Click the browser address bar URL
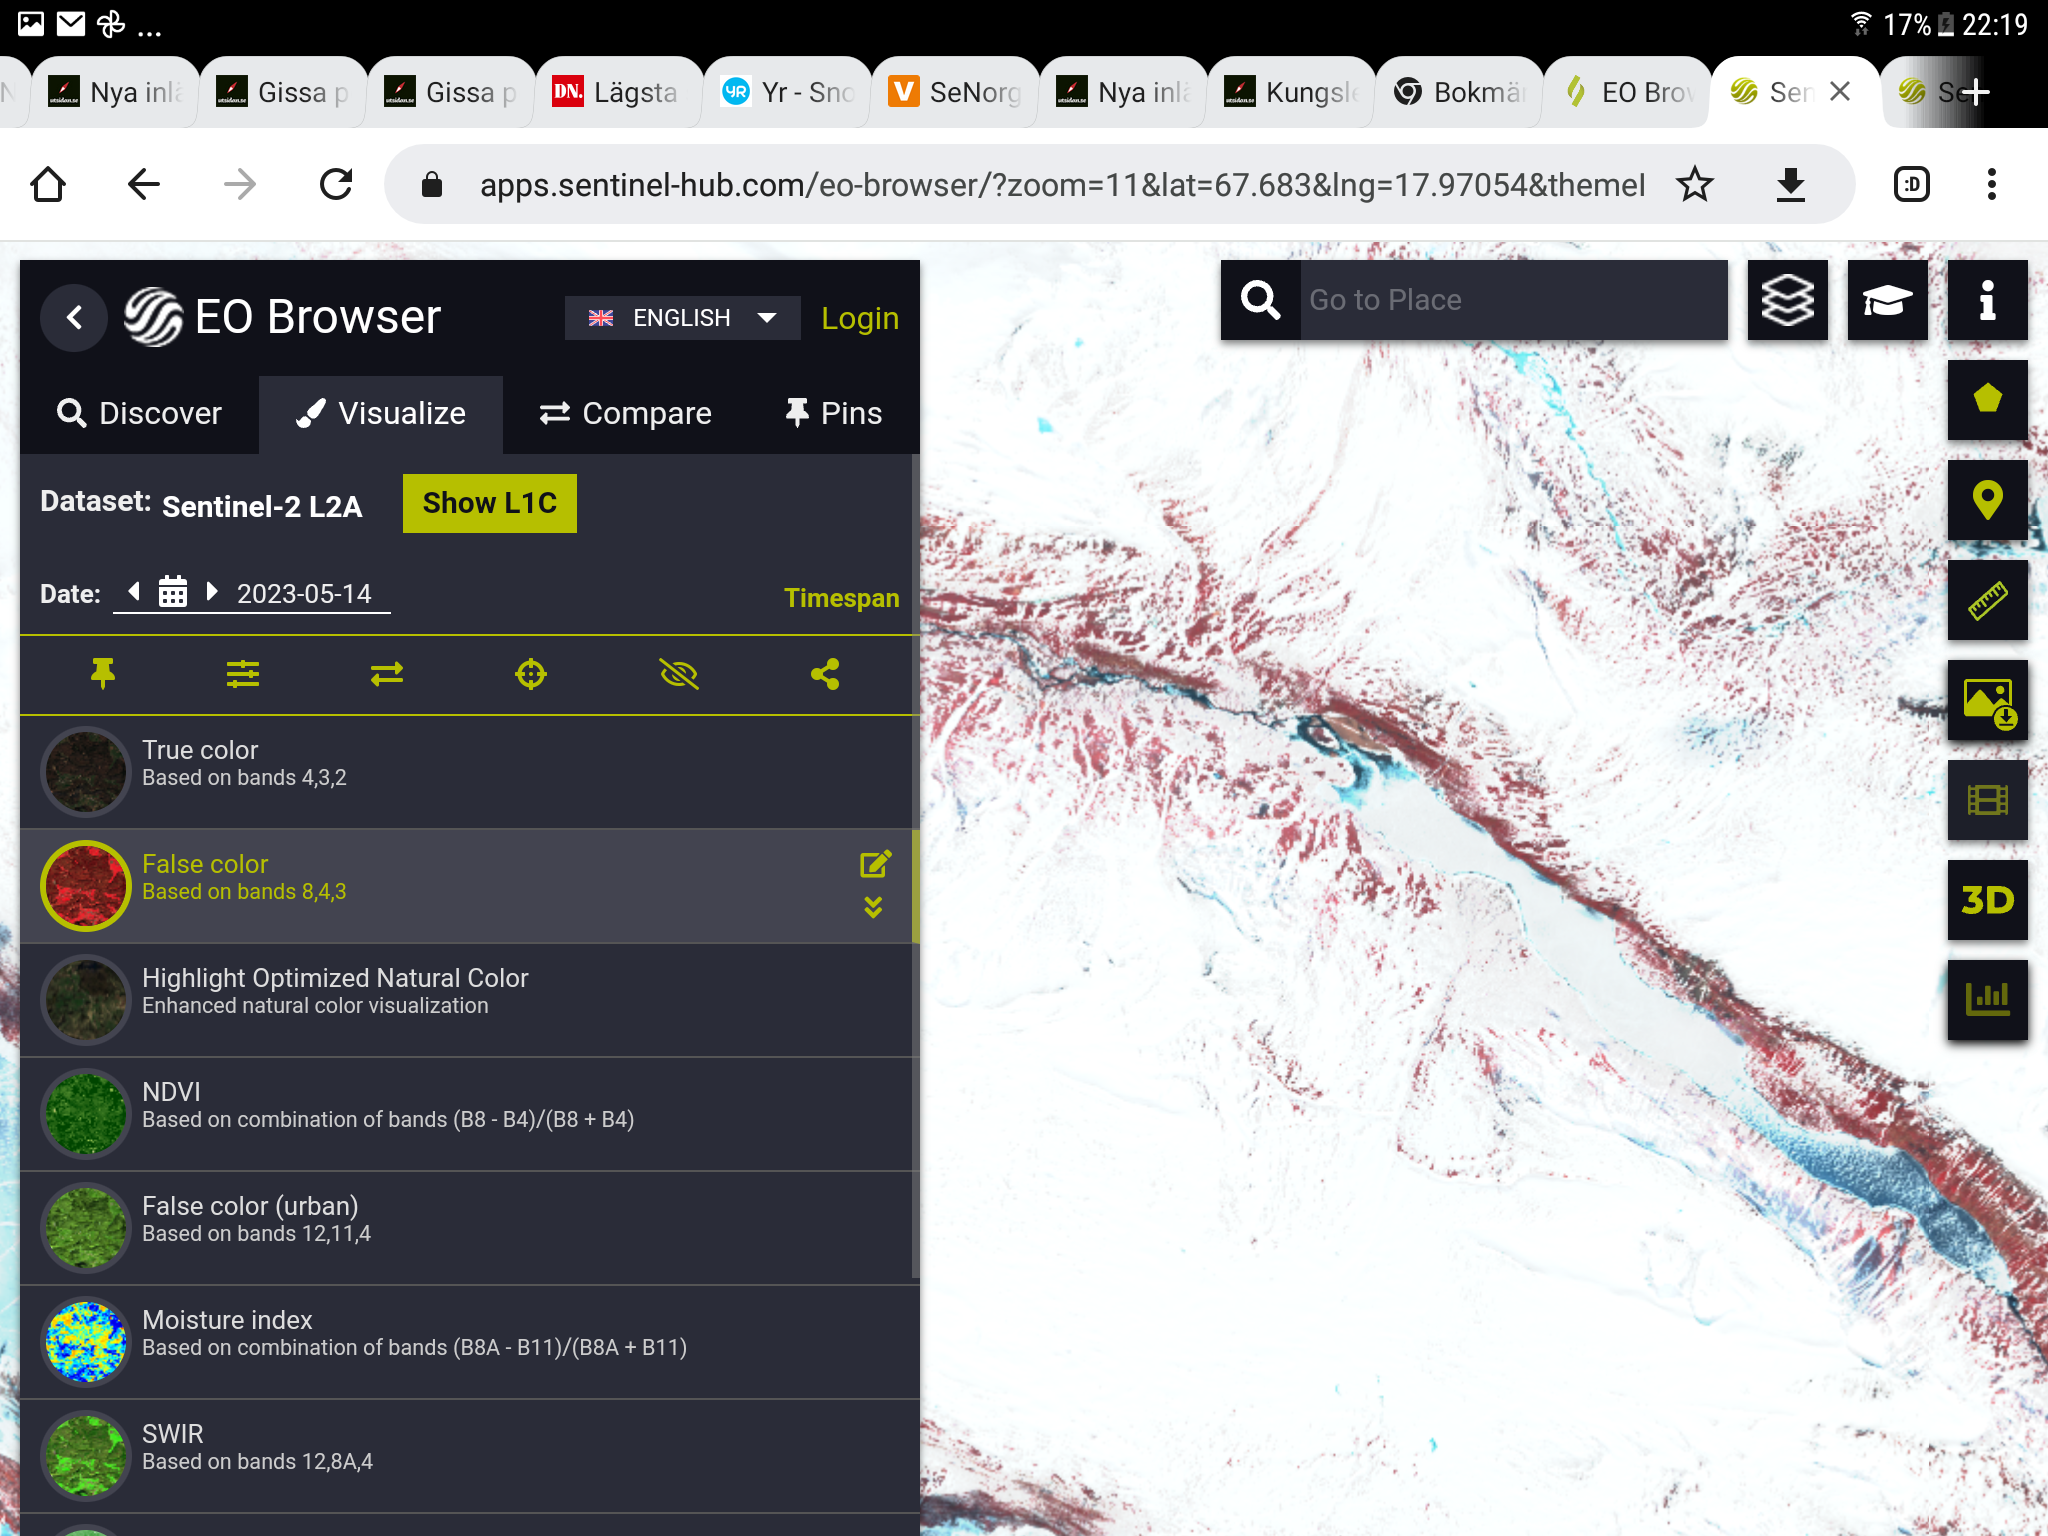Viewport: 2048px width, 1536px height. point(1062,185)
